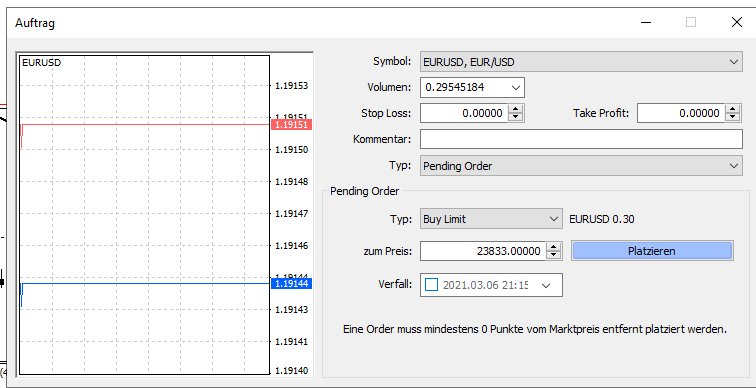Screen dimensions: 756x388
Task: Click the EURUSD 0.30 label
Action: 602,219
